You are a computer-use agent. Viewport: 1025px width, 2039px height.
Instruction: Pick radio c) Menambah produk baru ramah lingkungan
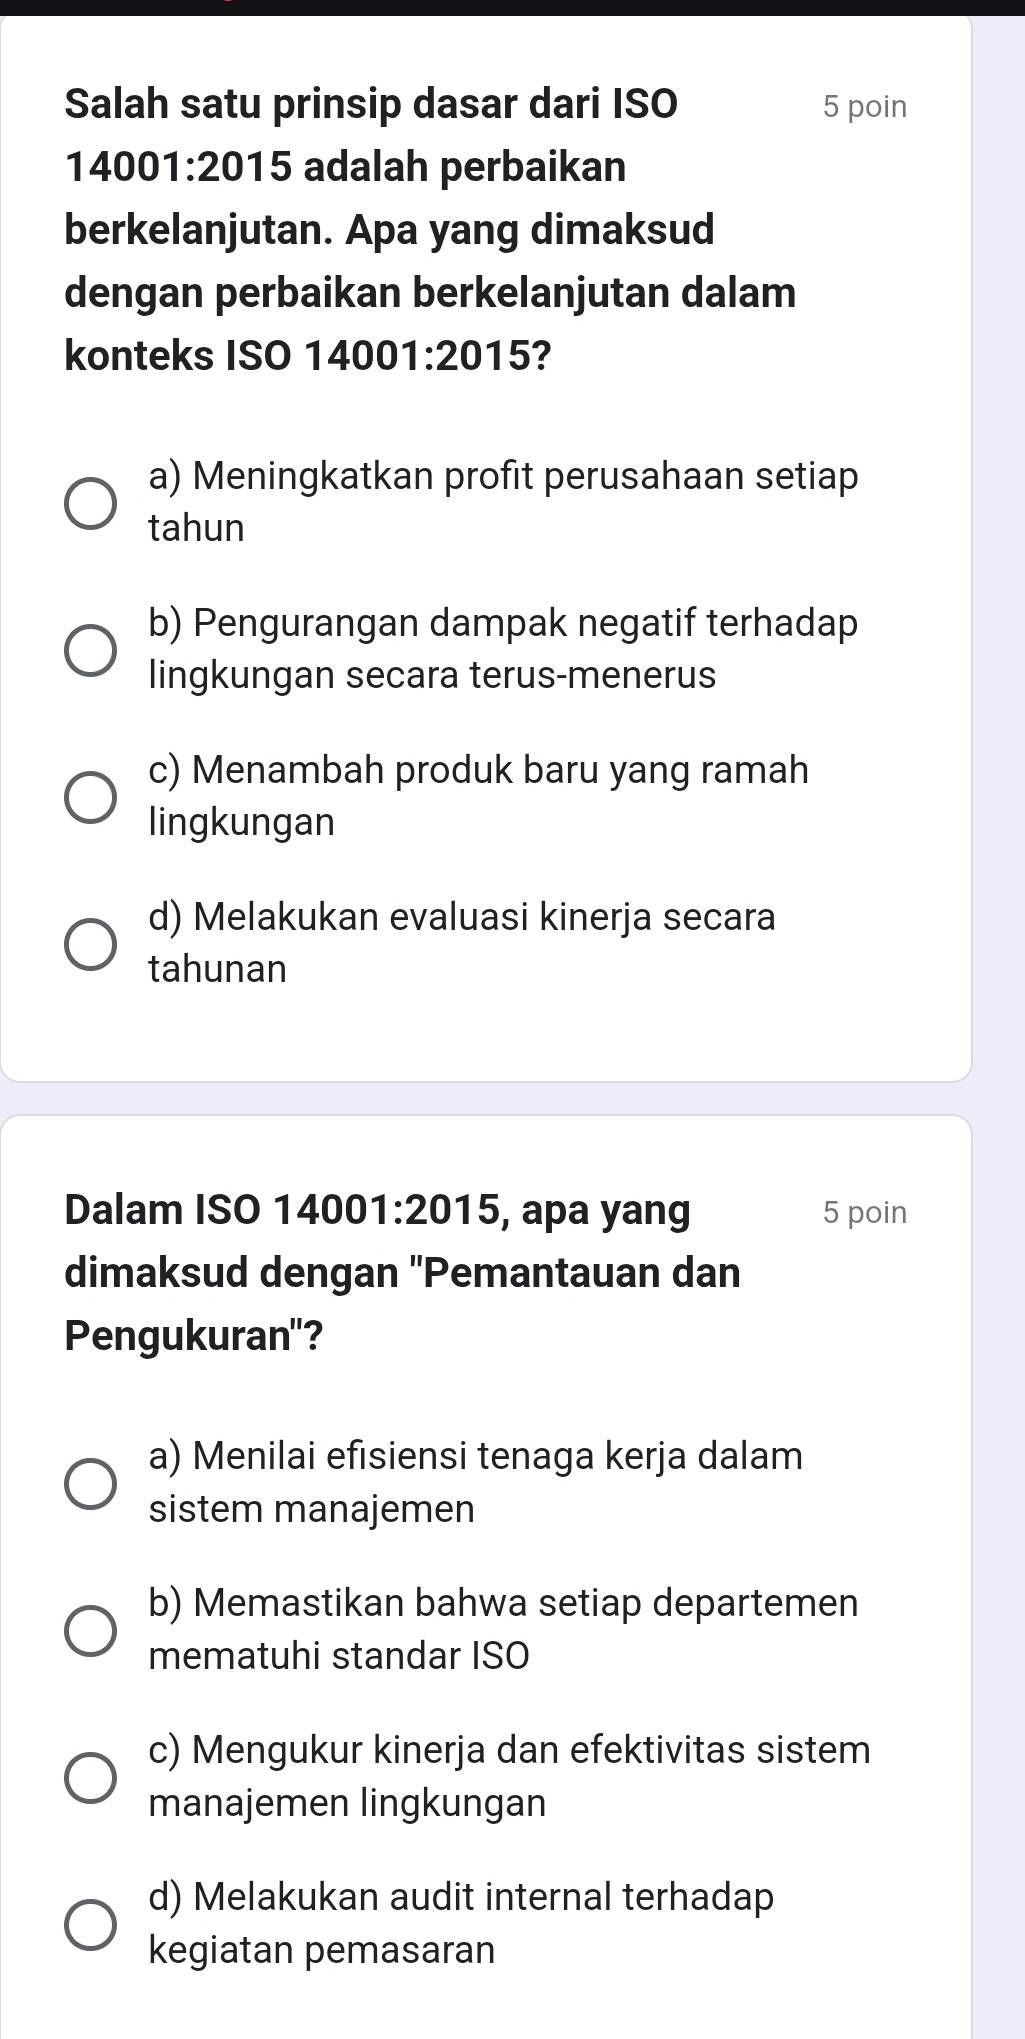90,797
